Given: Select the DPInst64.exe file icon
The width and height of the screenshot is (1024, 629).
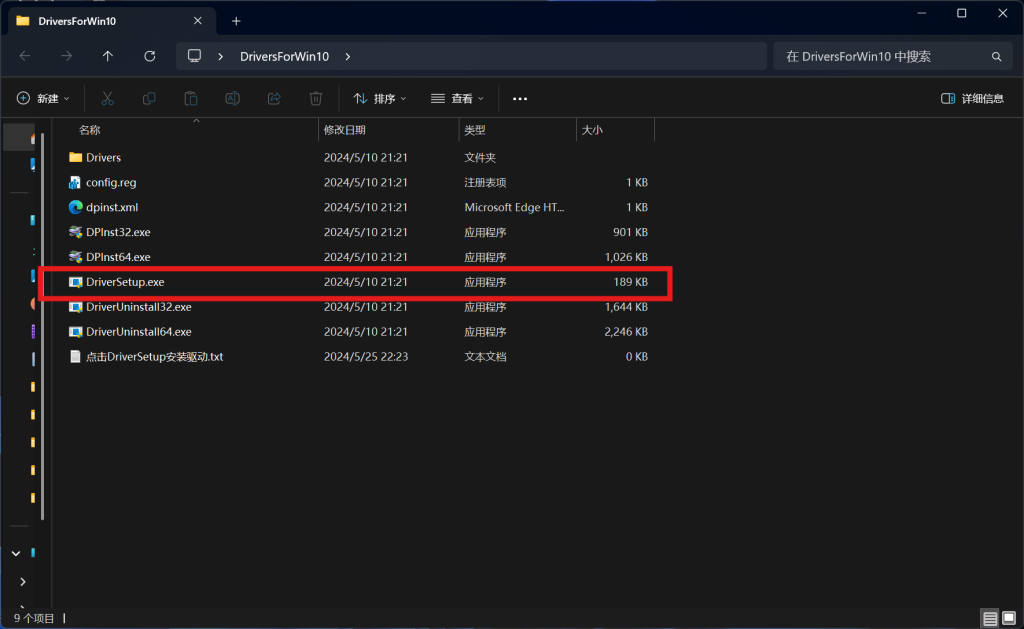Looking at the screenshot, I should point(76,257).
